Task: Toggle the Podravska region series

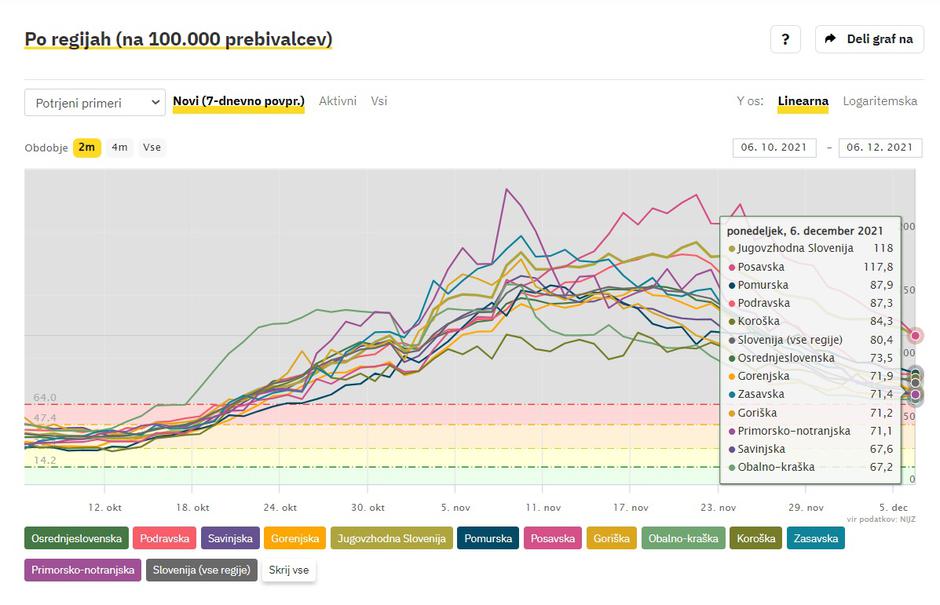Action: (165, 538)
